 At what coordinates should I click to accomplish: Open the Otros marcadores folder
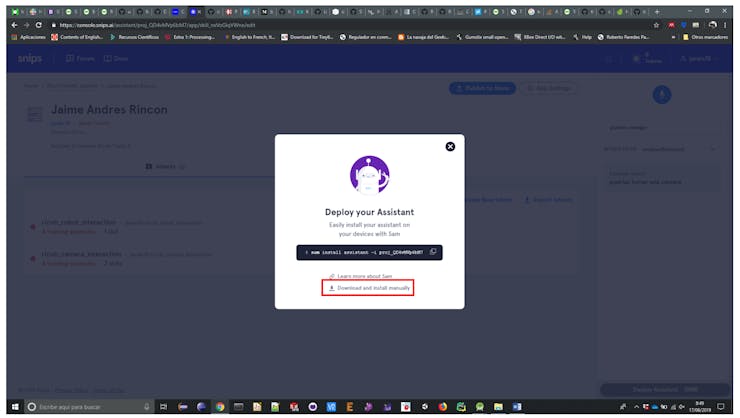pos(705,37)
